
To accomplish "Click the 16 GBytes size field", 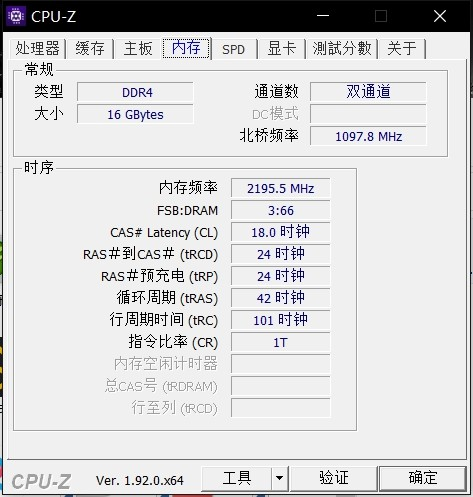I will 135,114.
